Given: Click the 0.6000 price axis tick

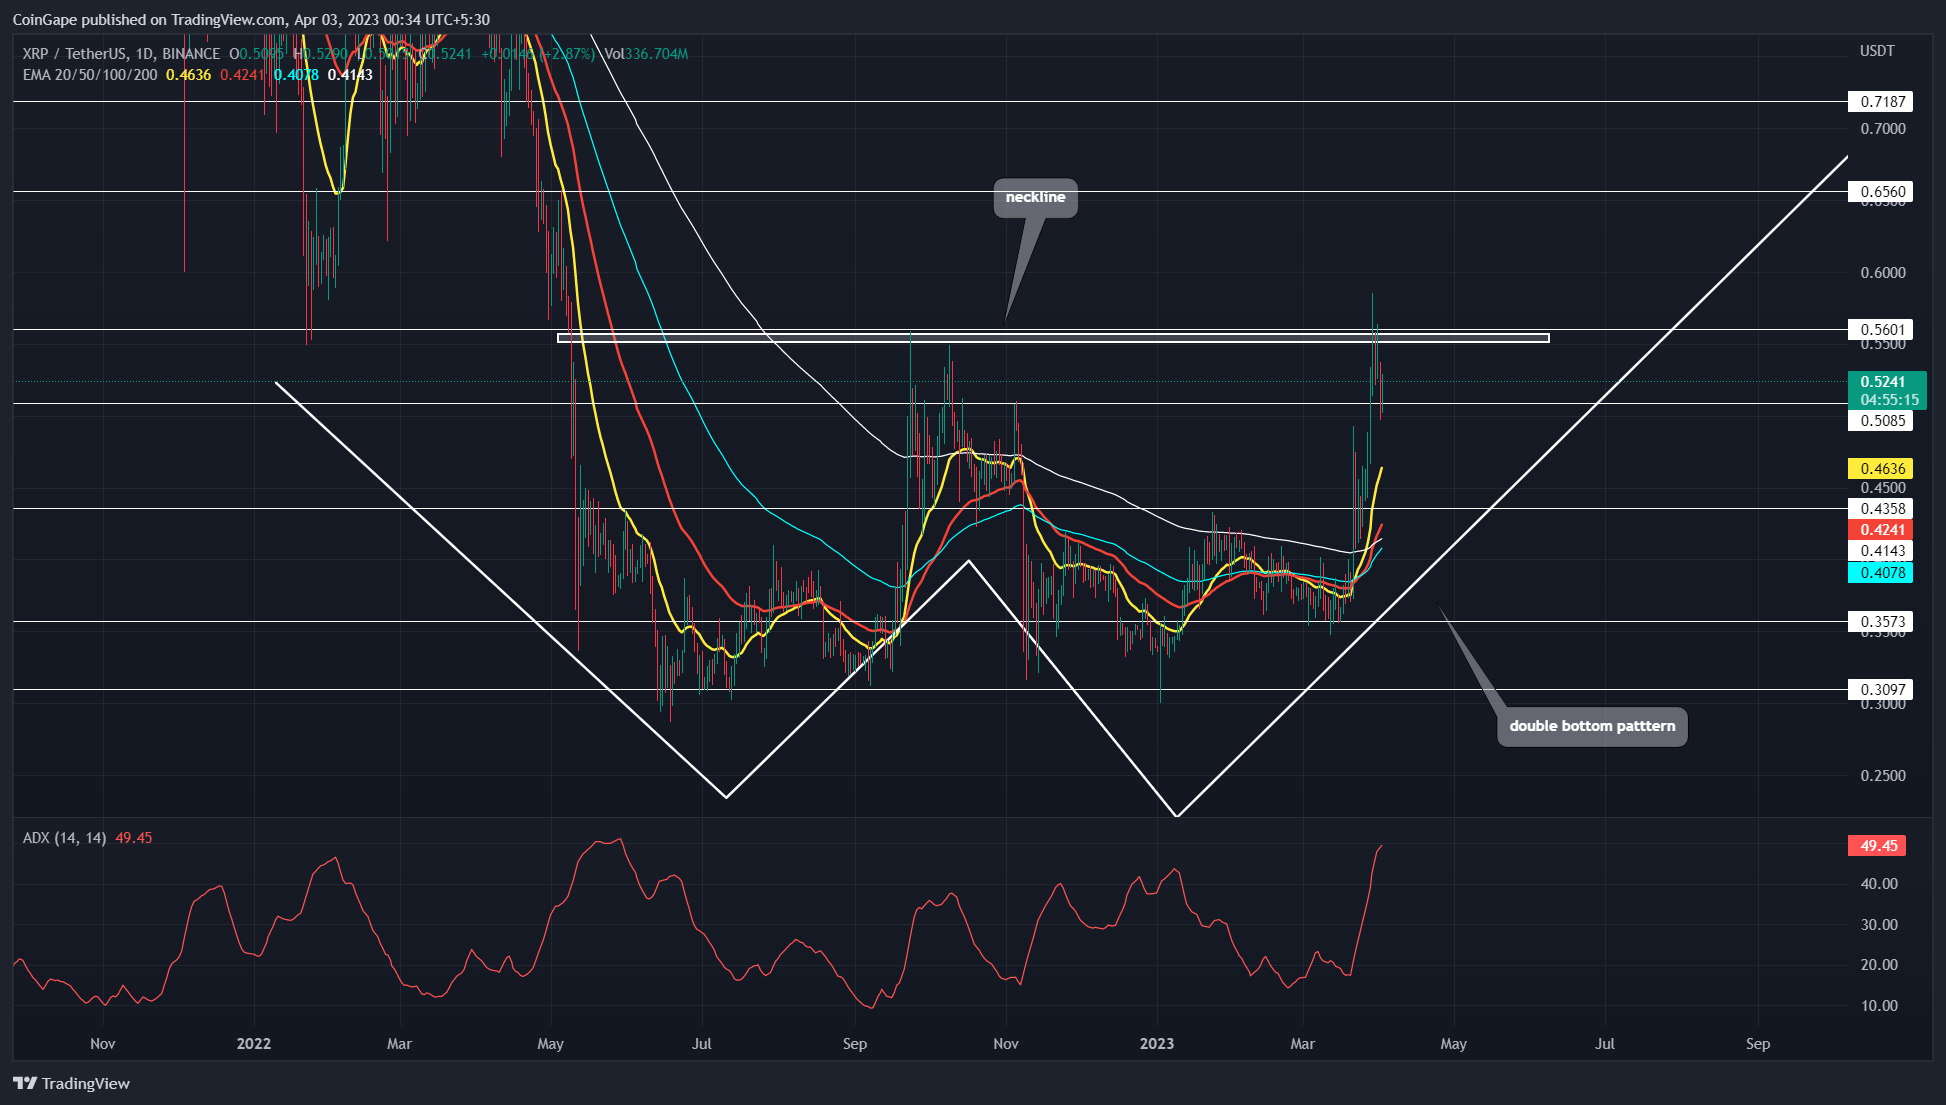Looking at the screenshot, I should (1883, 273).
